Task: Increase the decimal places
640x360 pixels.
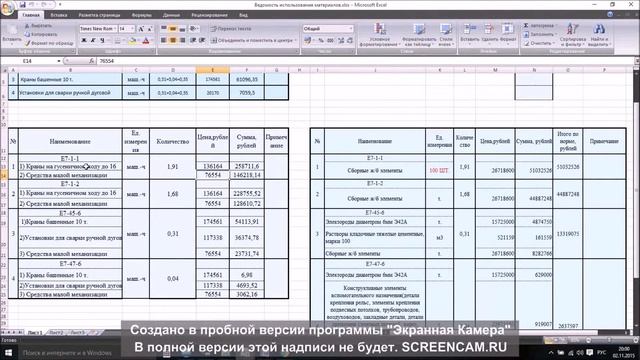Action: 341,40
